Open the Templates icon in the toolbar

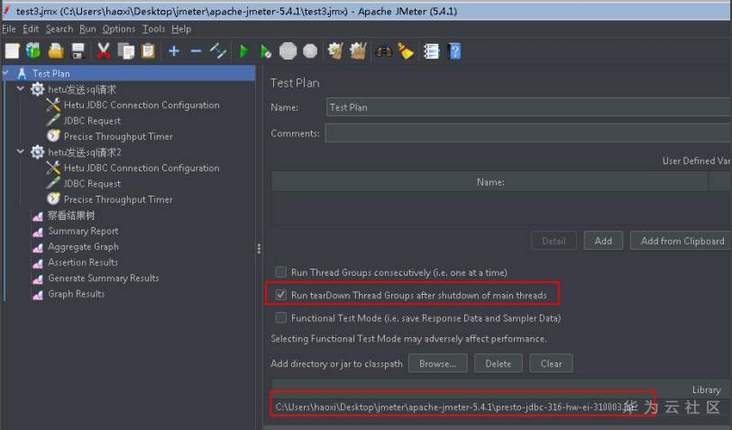(x=33, y=51)
